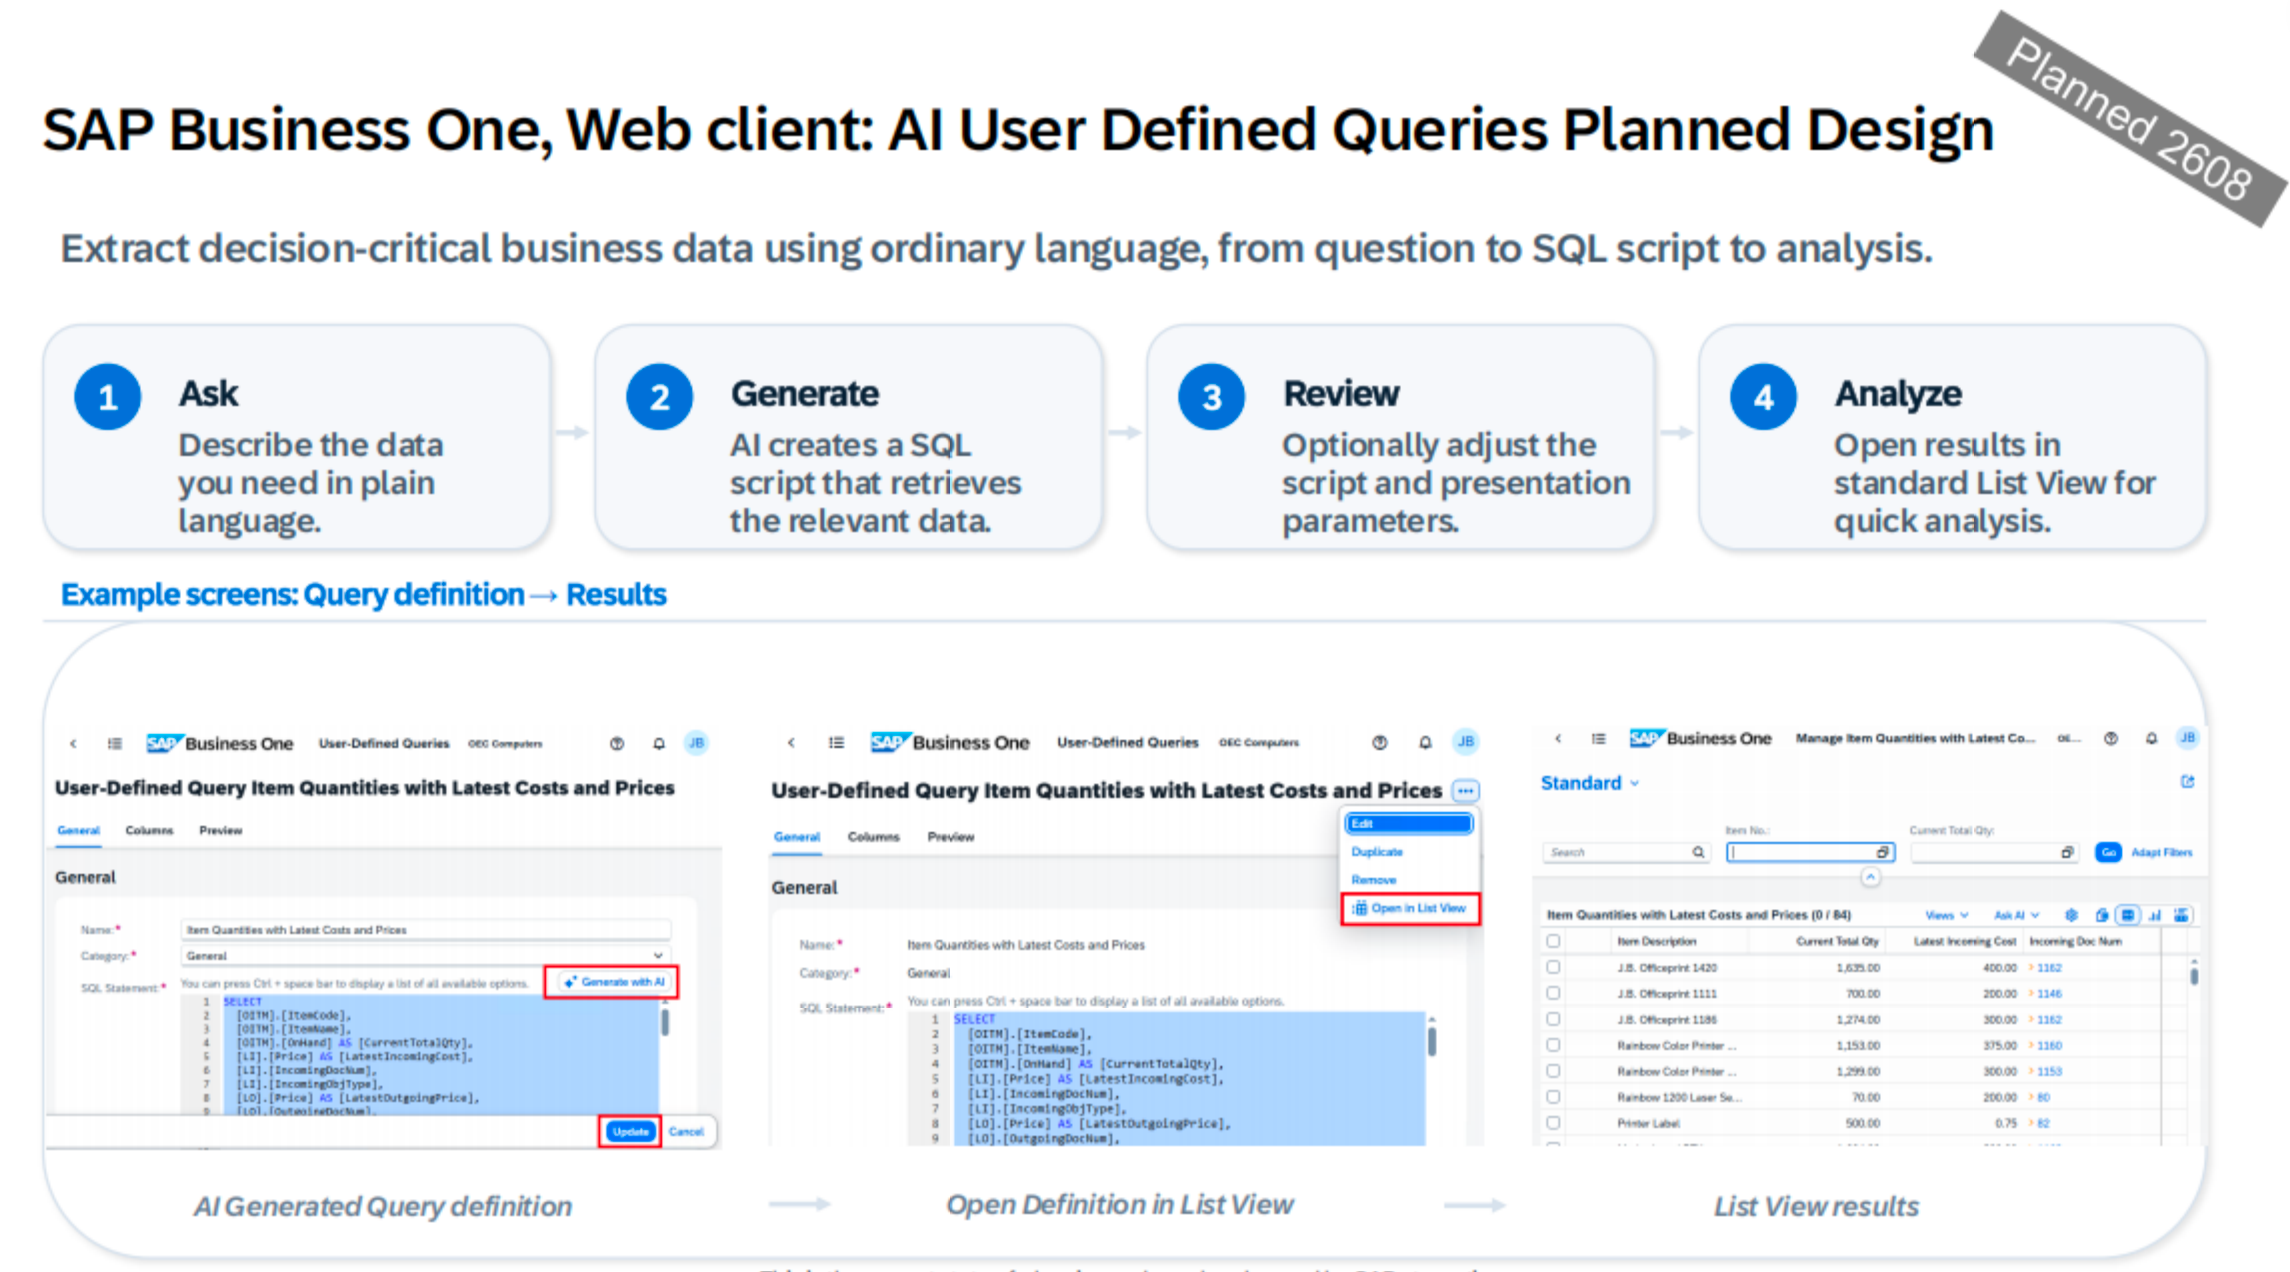The image size is (2290, 1272).
Task: Open the Ask AI dropdown
Action: pos(2016,915)
